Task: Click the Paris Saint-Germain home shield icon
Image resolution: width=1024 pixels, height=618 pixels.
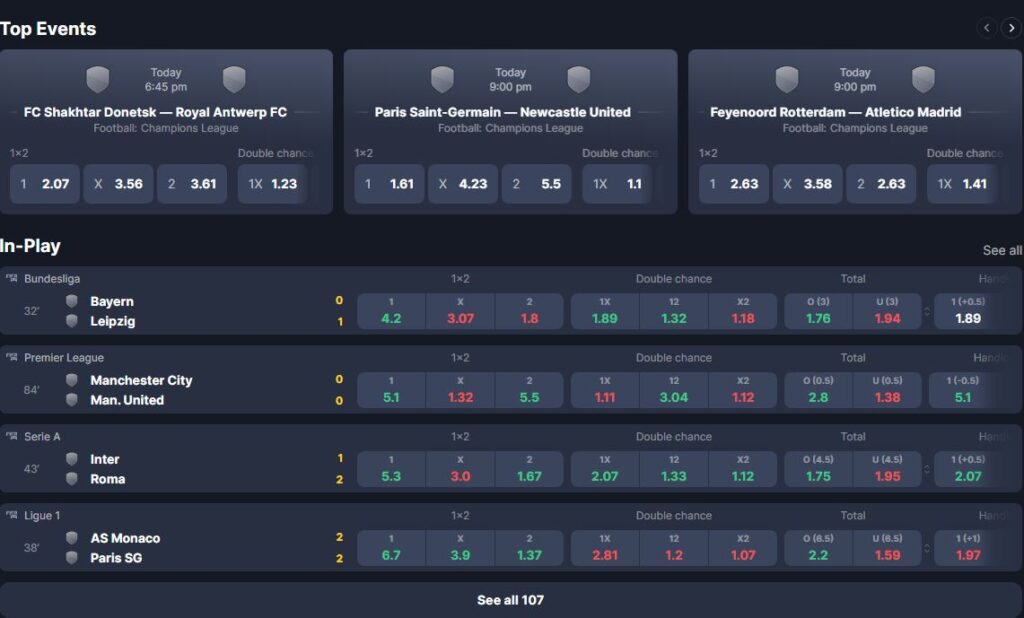Action: (x=442, y=80)
